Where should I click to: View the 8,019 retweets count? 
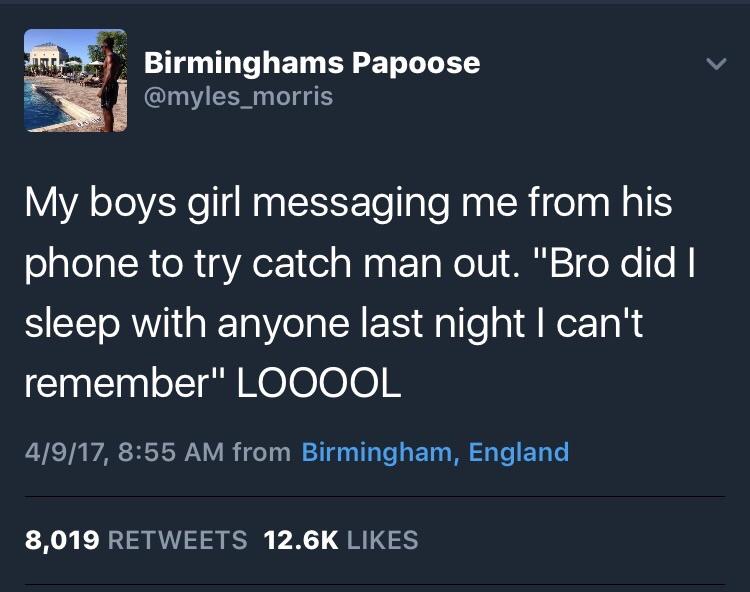(62, 540)
